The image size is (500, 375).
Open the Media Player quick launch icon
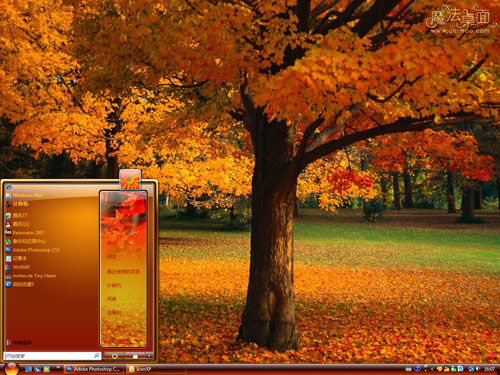(x=46, y=369)
